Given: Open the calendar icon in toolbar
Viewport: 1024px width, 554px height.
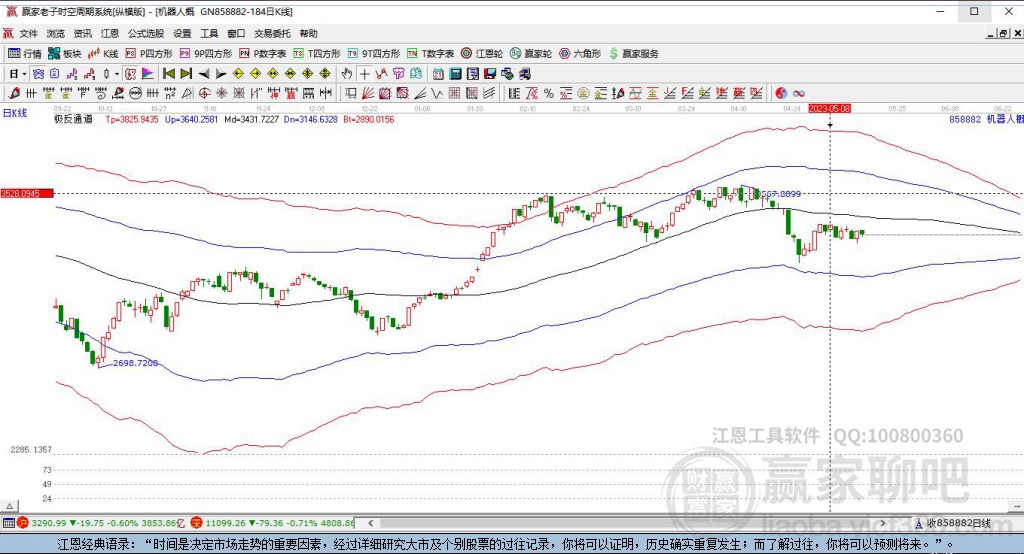Looking at the screenshot, I should (x=438, y=74).
